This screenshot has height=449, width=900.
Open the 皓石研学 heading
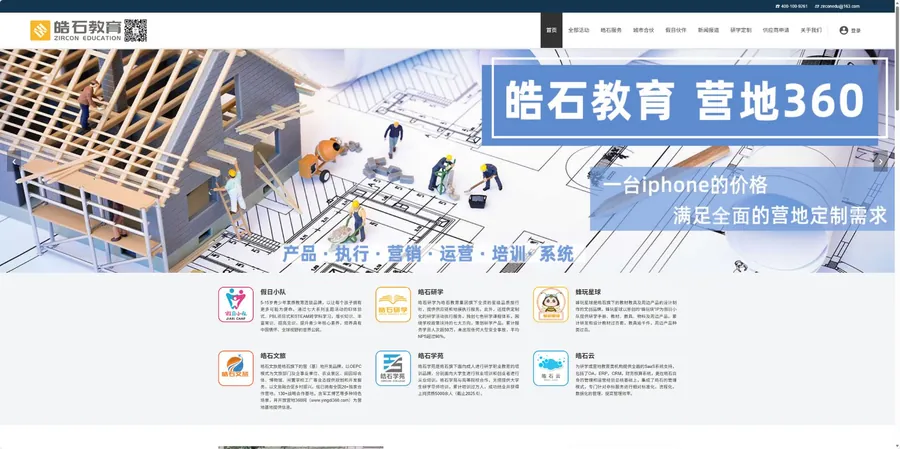pyautogui.click(x=430, y=292)
